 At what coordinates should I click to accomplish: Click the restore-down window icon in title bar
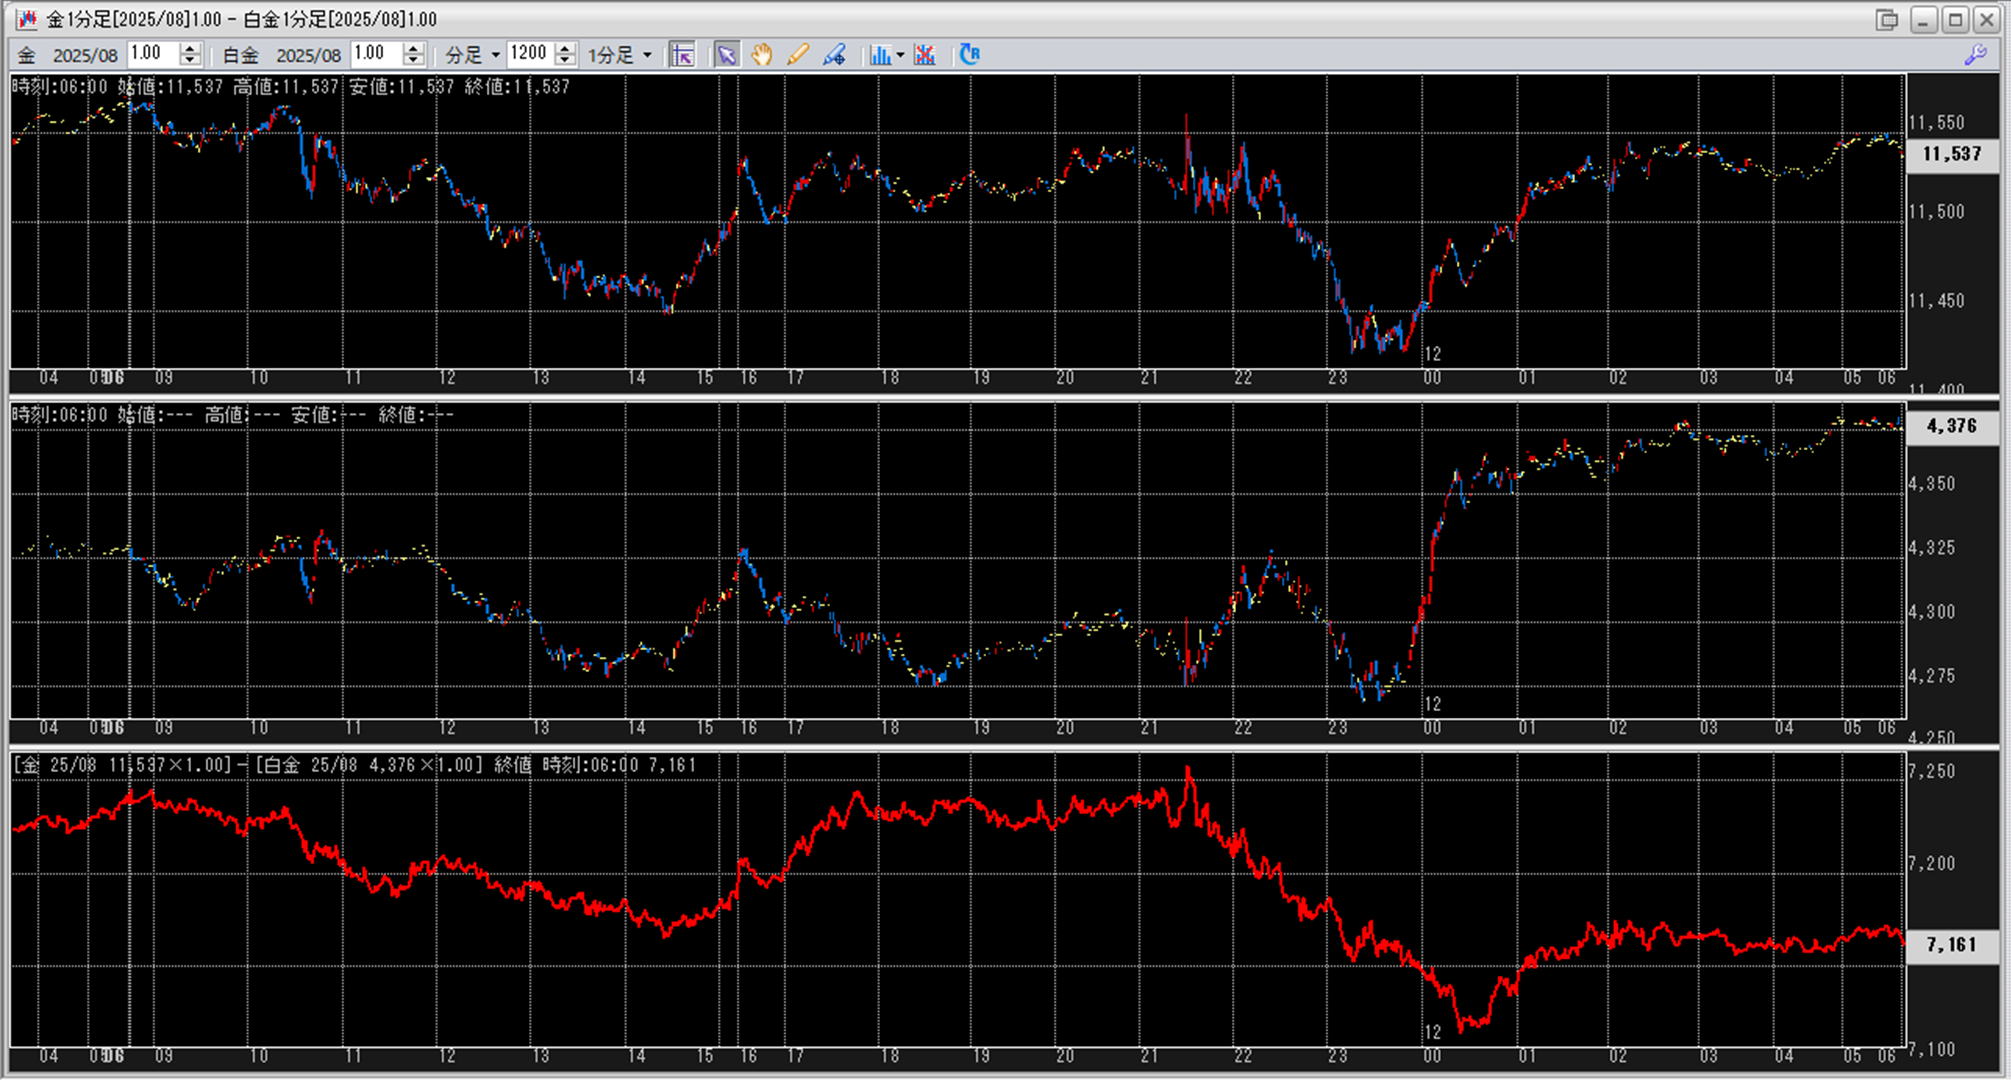[x=1886, y=19]
